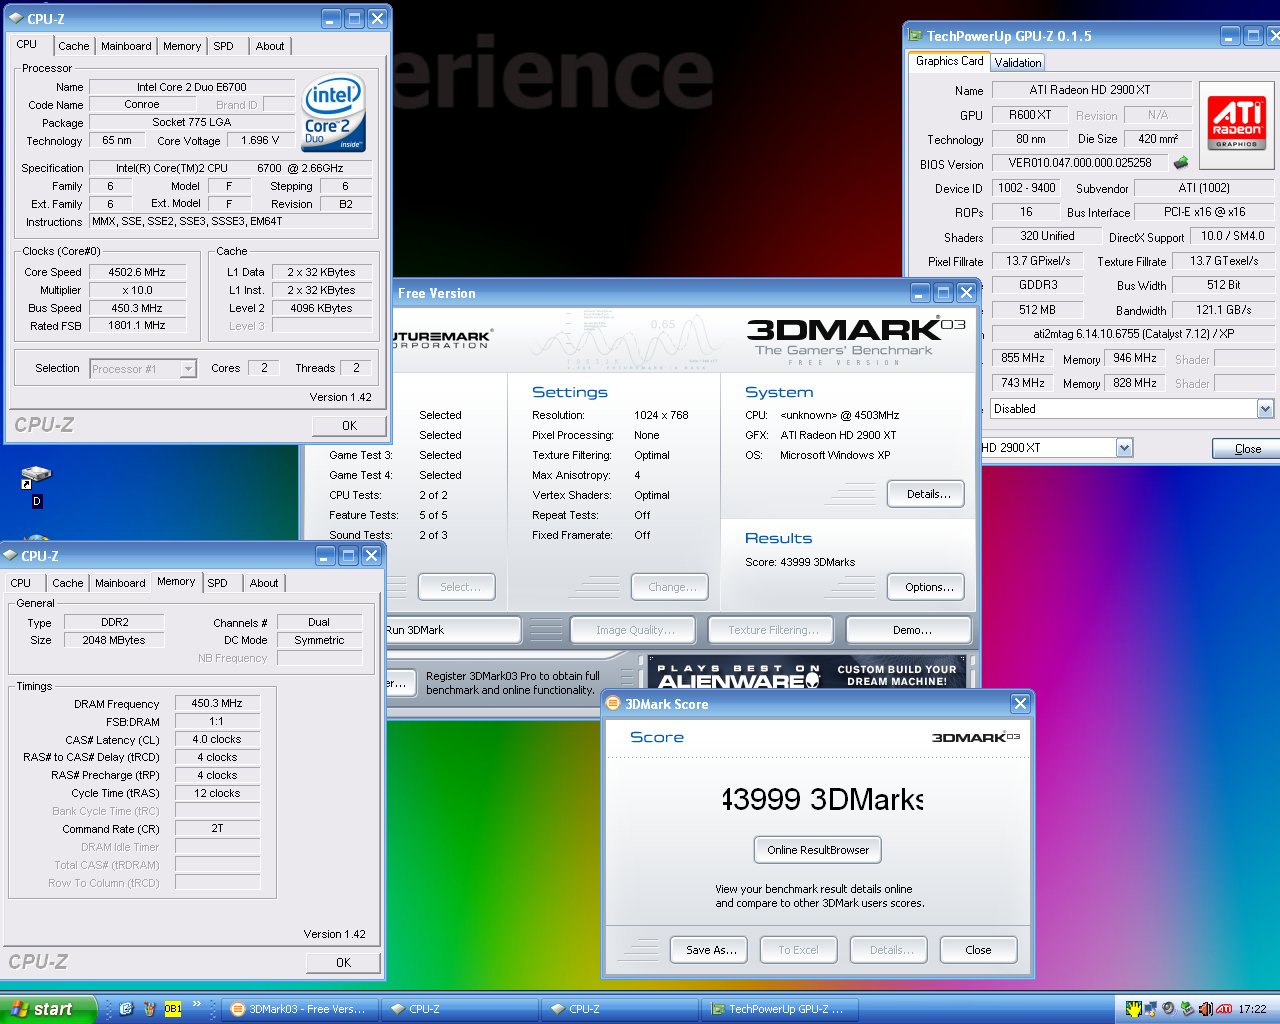Image resolution: width=1280 pixels, height=1024 pixels.
Task: Open the Online ResultBrowser
Action: tap(818, 850)
